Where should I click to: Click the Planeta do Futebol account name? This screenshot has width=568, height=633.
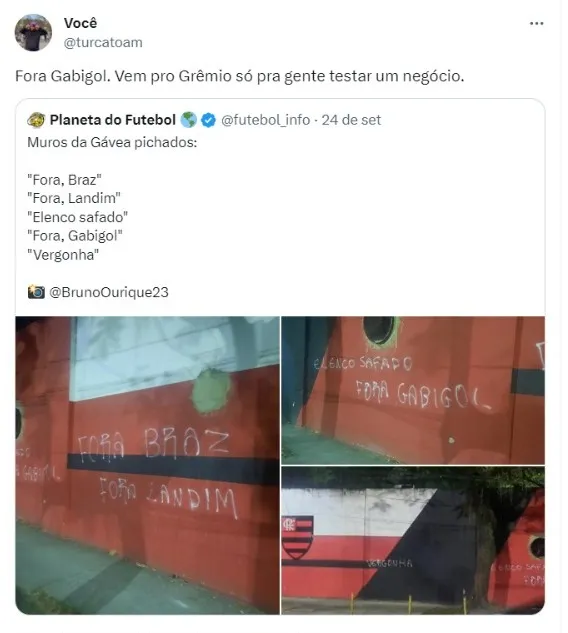113,120
